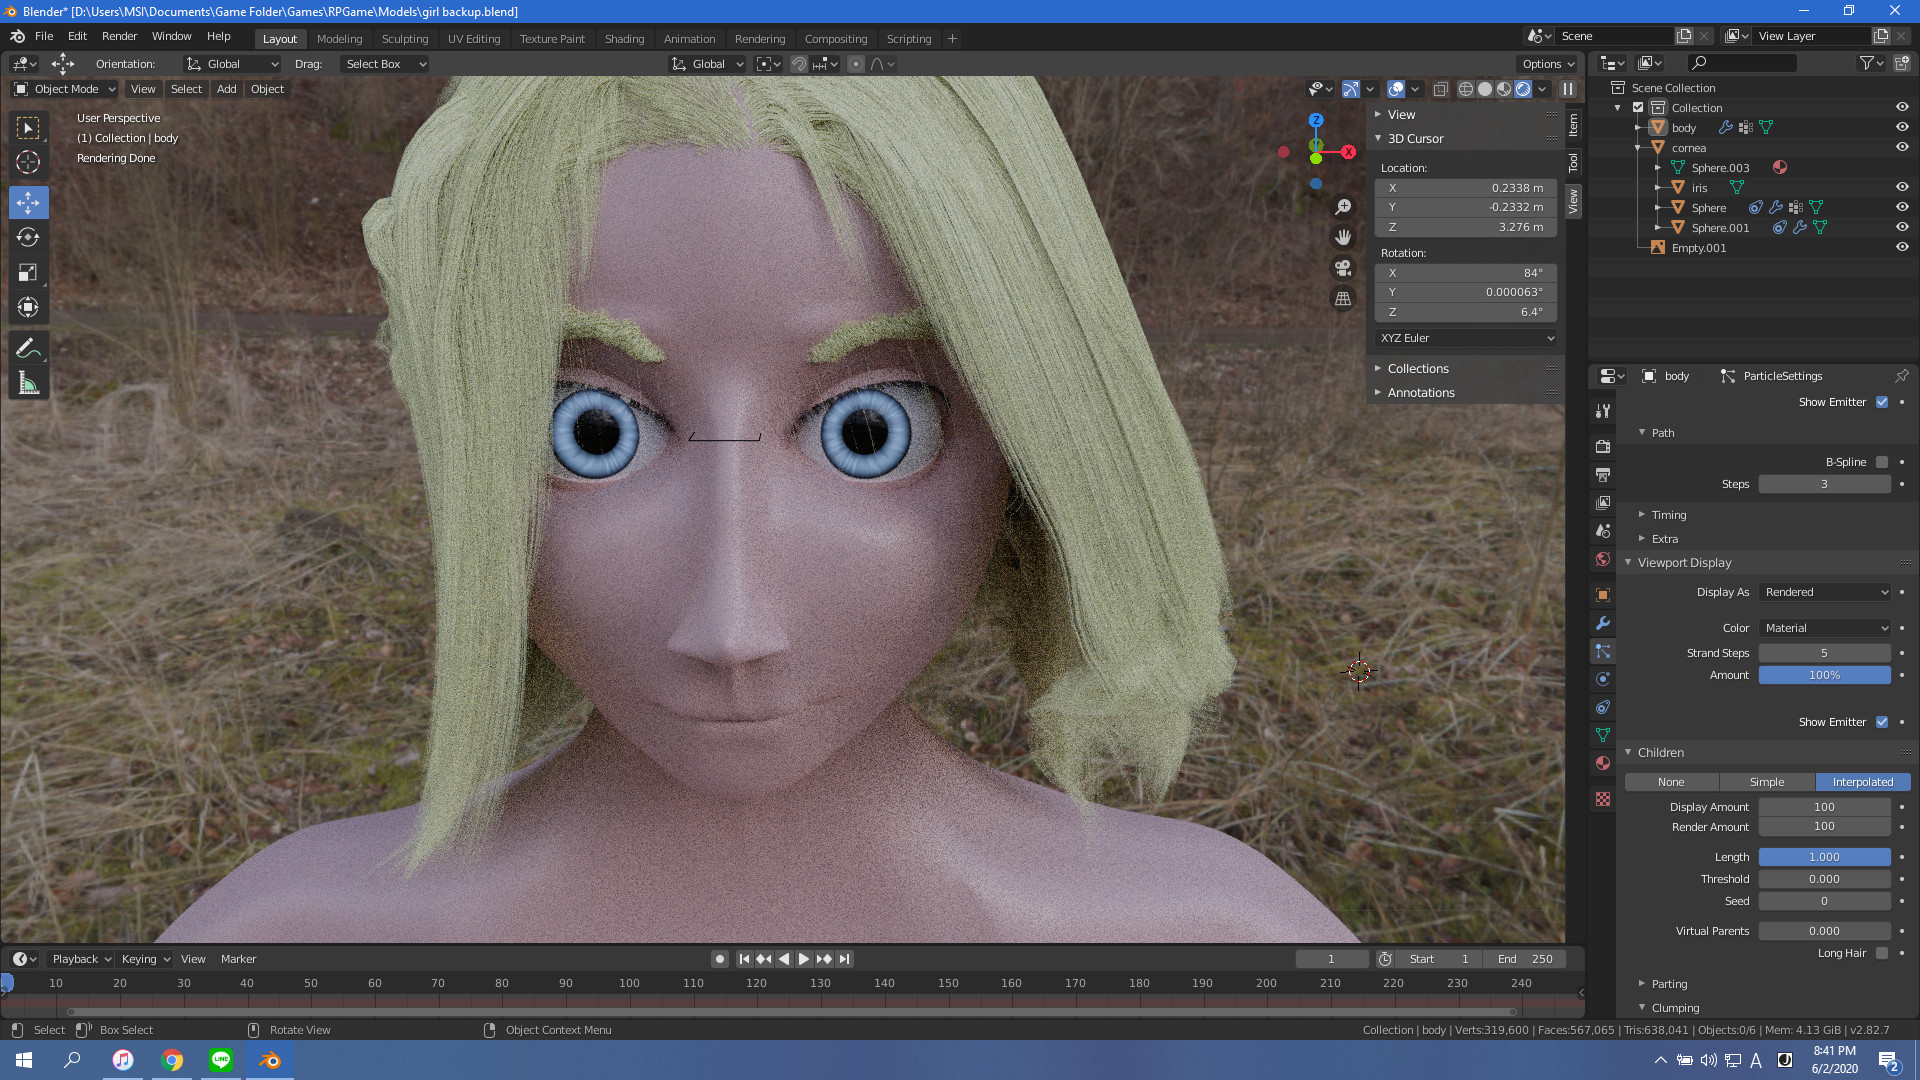Image resolution: width=1920 pixels, height=1080 pixels.
Task: Hide body object in outliner
Action: [x=1902, y=127]
